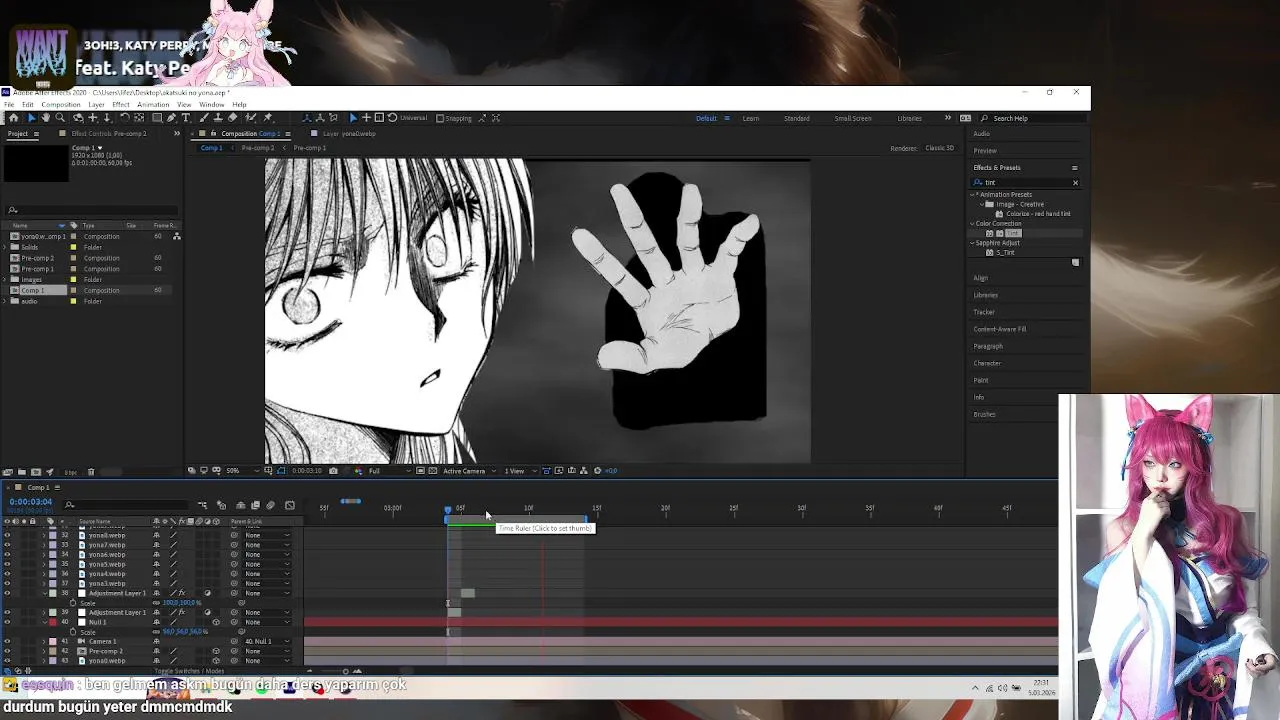Screen dimensions: 1280x720
Task: Open the Window menu
Action: [211, 105]
